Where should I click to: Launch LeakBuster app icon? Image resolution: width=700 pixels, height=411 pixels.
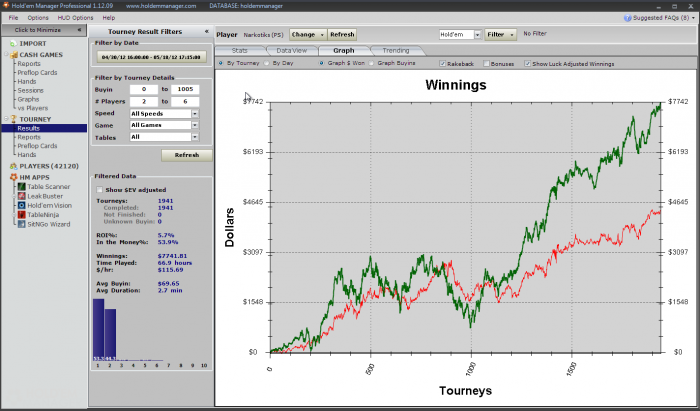coord(21,196)
